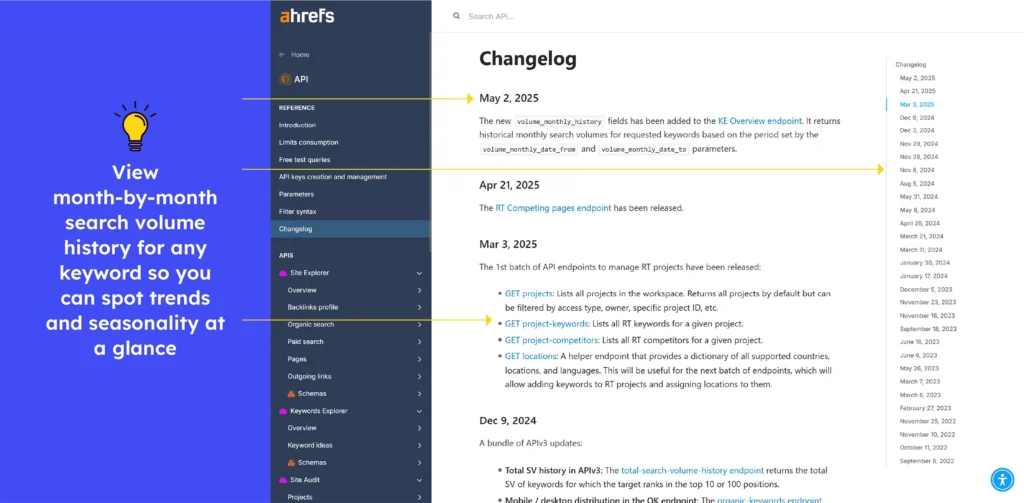
Task: Expand the Organic search submenu arrow
Action: [x=419, y=324]
